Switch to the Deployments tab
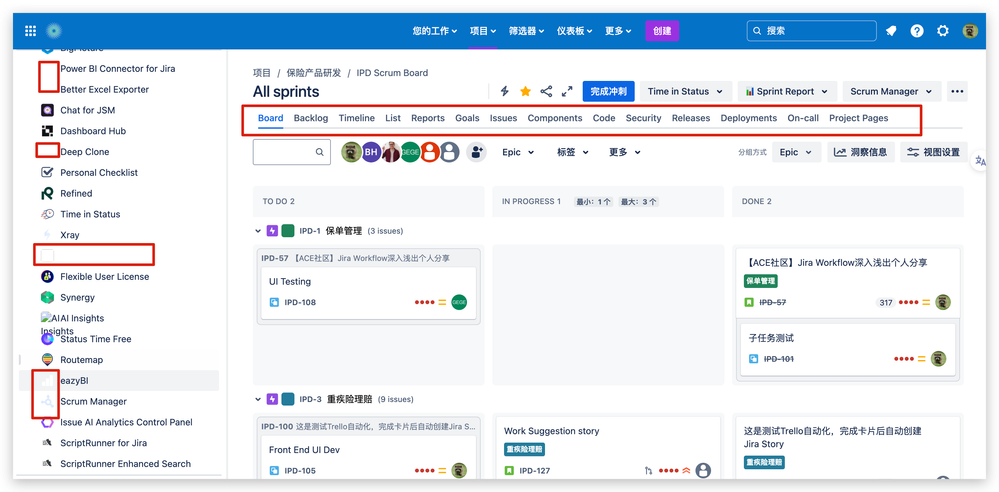Image resolution: width=999 pixels, height=492 pixels. (x=749, y=118)
